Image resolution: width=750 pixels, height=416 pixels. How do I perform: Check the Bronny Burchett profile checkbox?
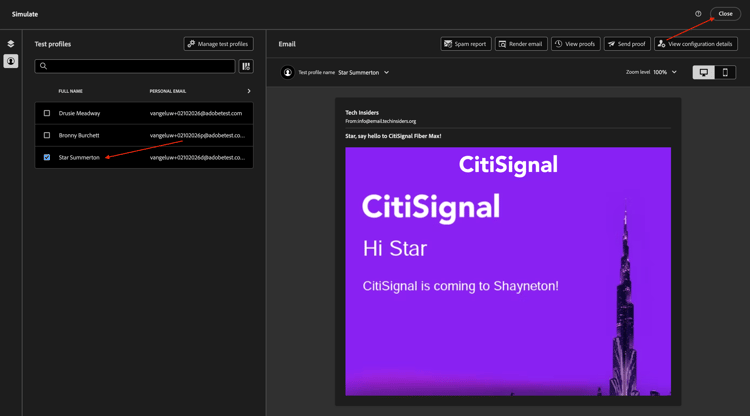pos(47,135)
